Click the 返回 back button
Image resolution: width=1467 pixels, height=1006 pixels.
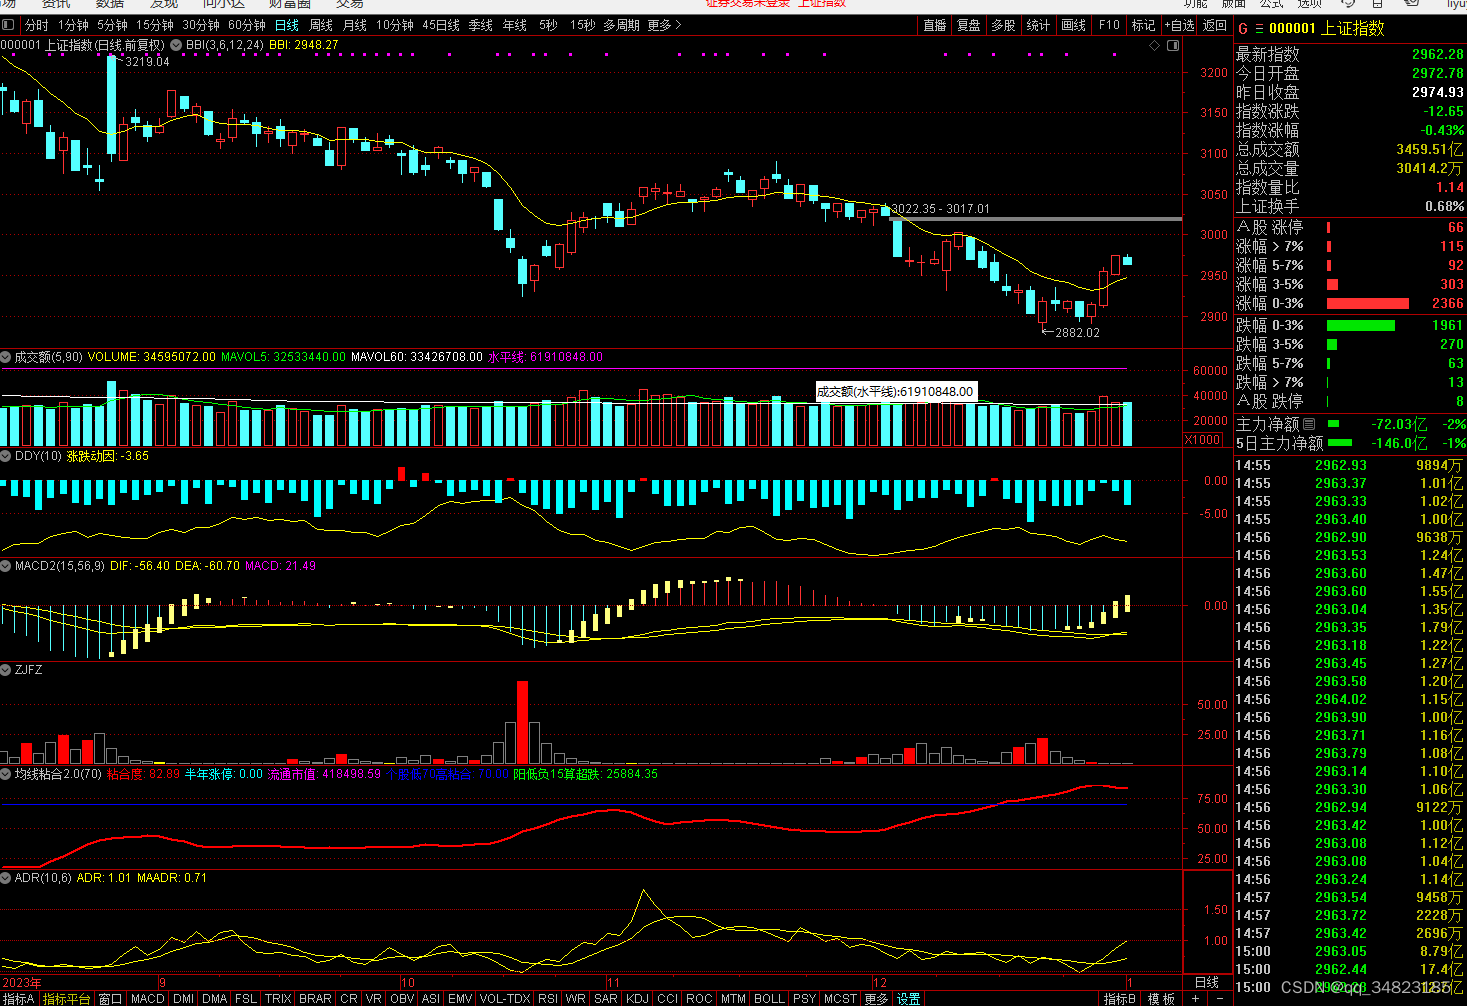(1214, 25)
